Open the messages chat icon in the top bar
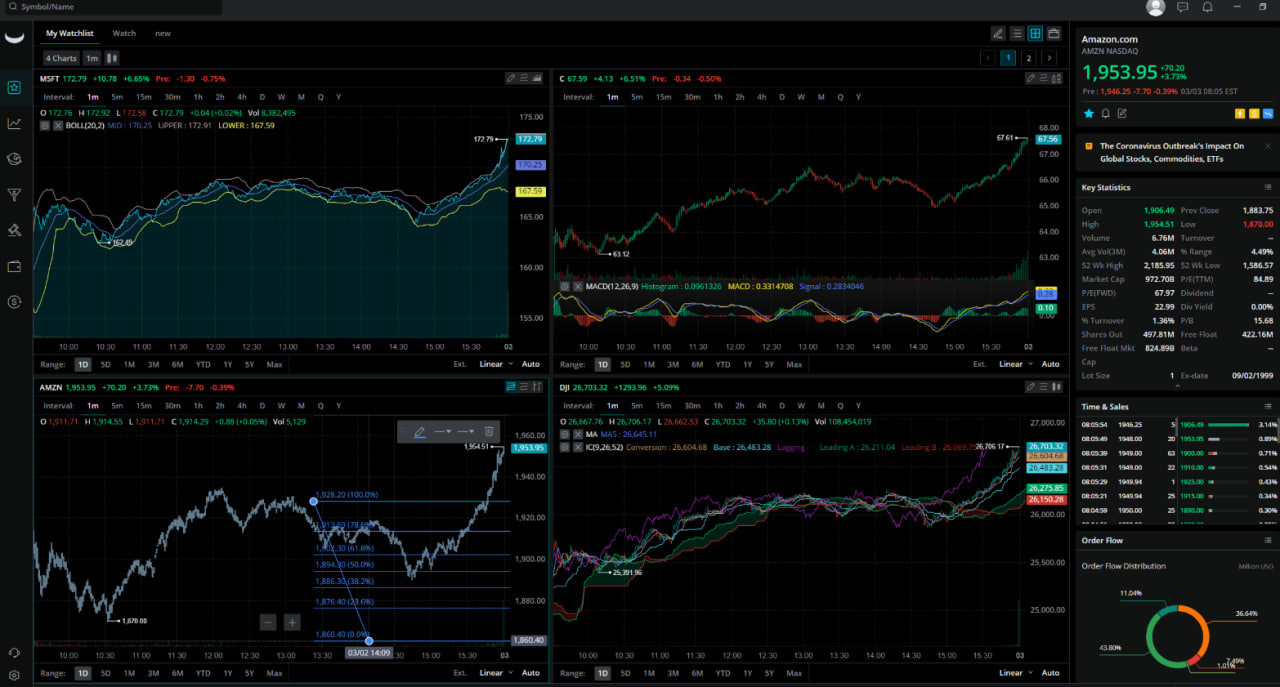Image resolution: width=1280 pixels, height=687 pixels. (x=1182, y=8)
